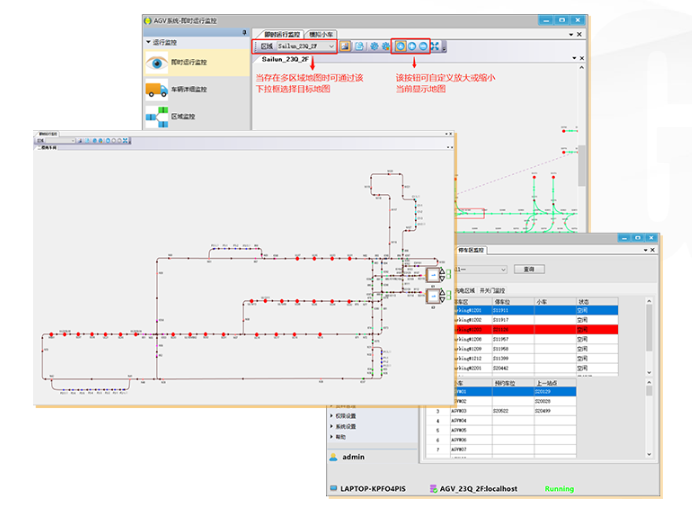Image resolution: width=692 pixels, height=508 pixels.
Task: Click the eye icon for 即时运行监控
Action: (x=157, y=63)
